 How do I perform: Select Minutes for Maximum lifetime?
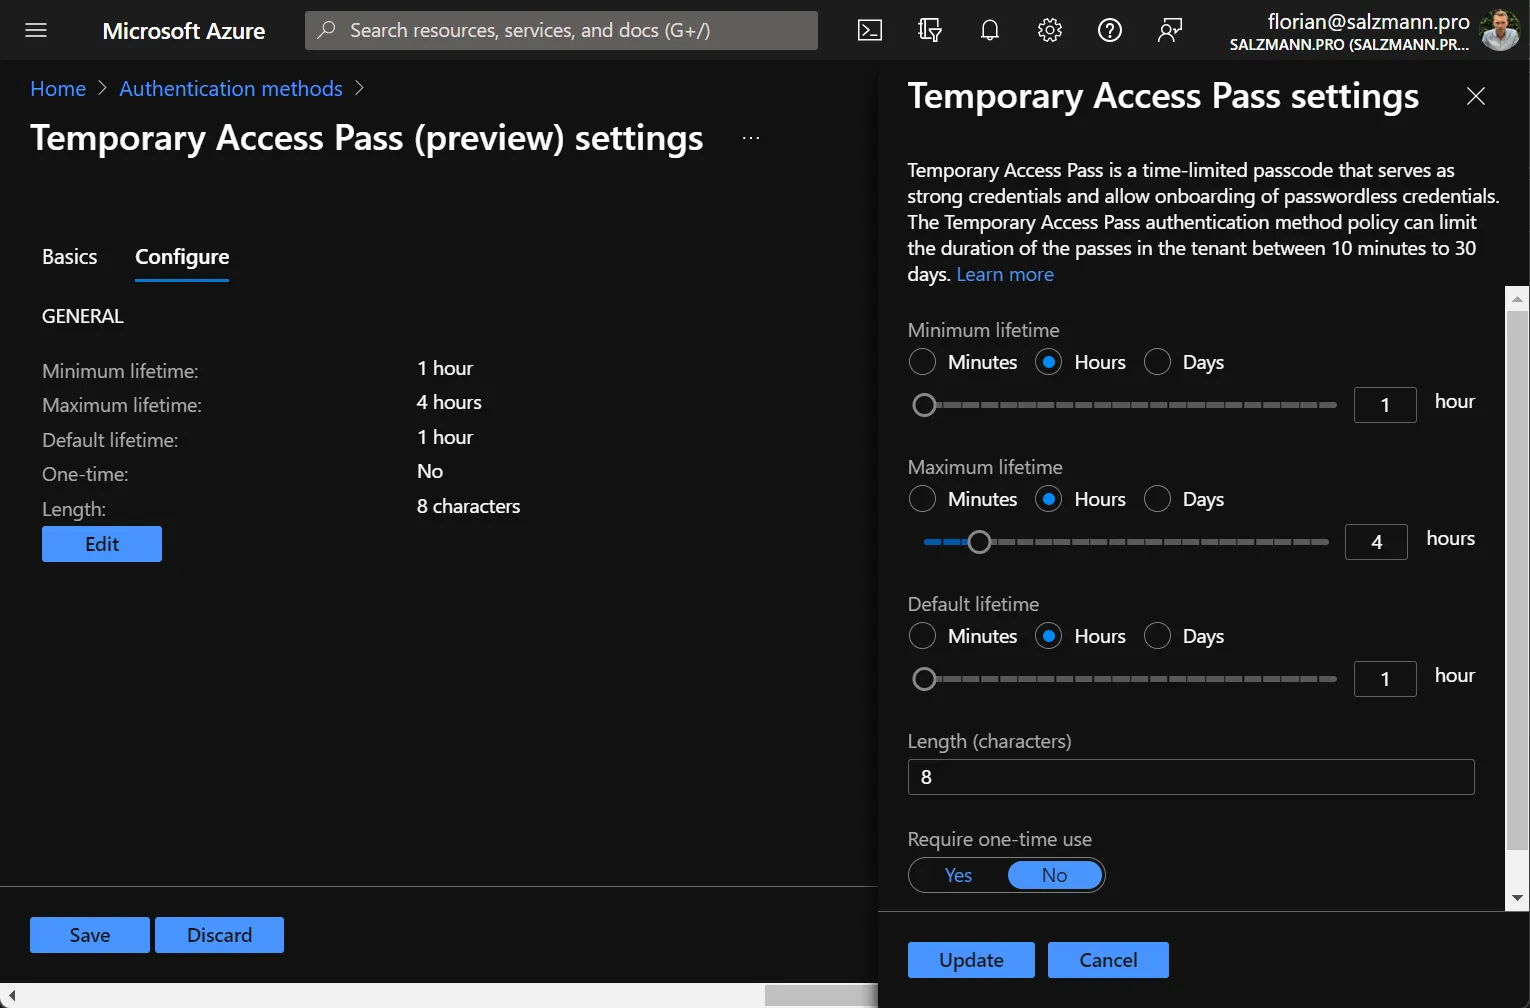point(922,499)
